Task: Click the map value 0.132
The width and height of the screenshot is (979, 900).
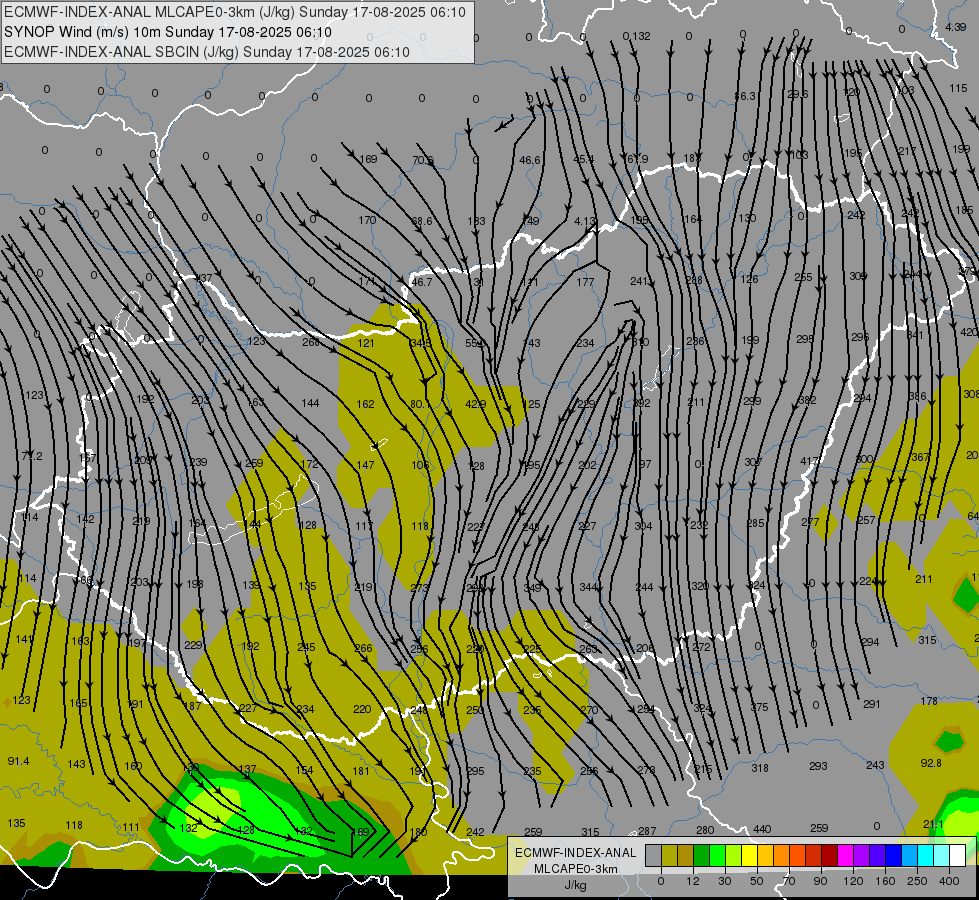Action: pyautogui.click(x=636, y=36)
